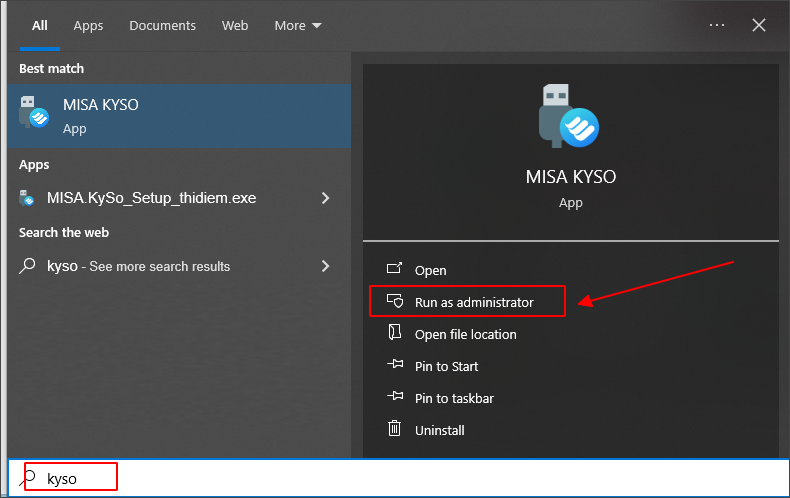This screenshot has height=498, width=790.
Task: Choose Run as administrator for MISA KYSO
Action: click(x=474, y=302)
